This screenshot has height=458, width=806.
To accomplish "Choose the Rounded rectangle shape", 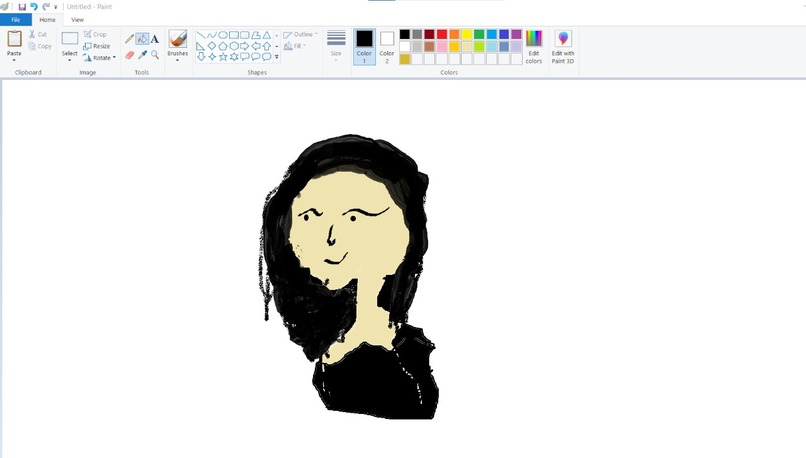I will coord(245,35).
